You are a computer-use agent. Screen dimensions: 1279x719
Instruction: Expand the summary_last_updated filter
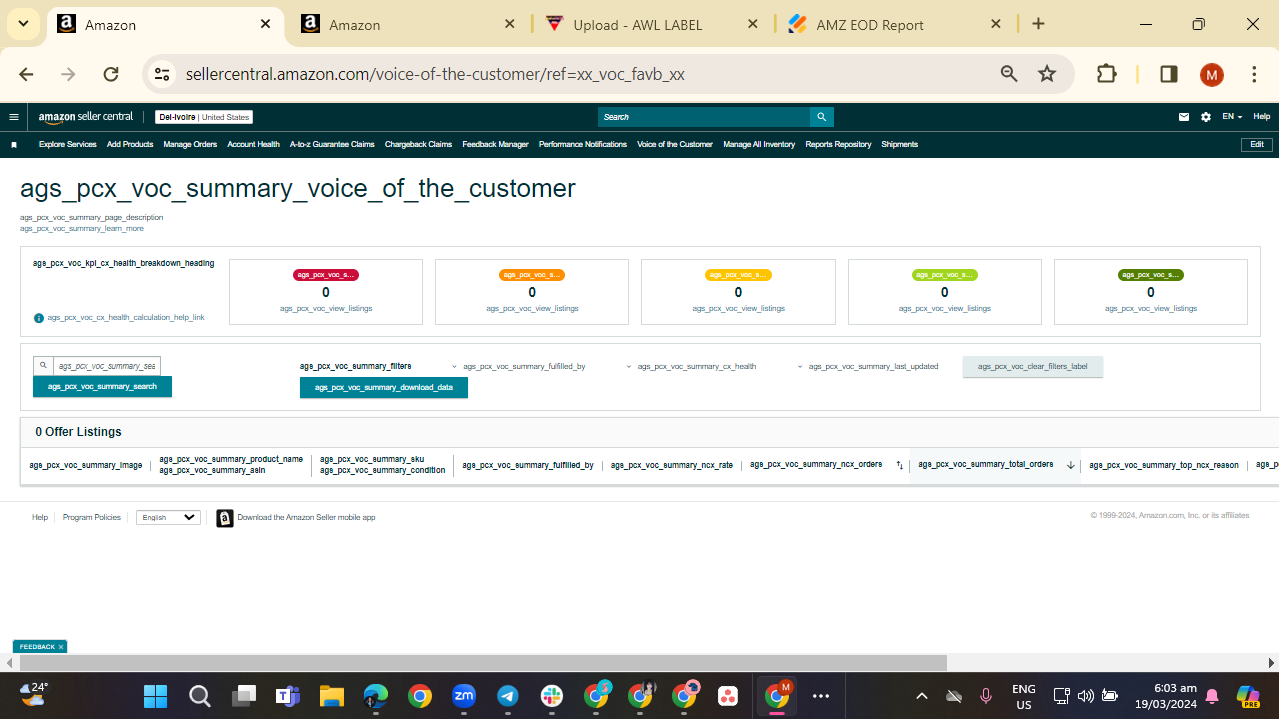click(868, 367)
